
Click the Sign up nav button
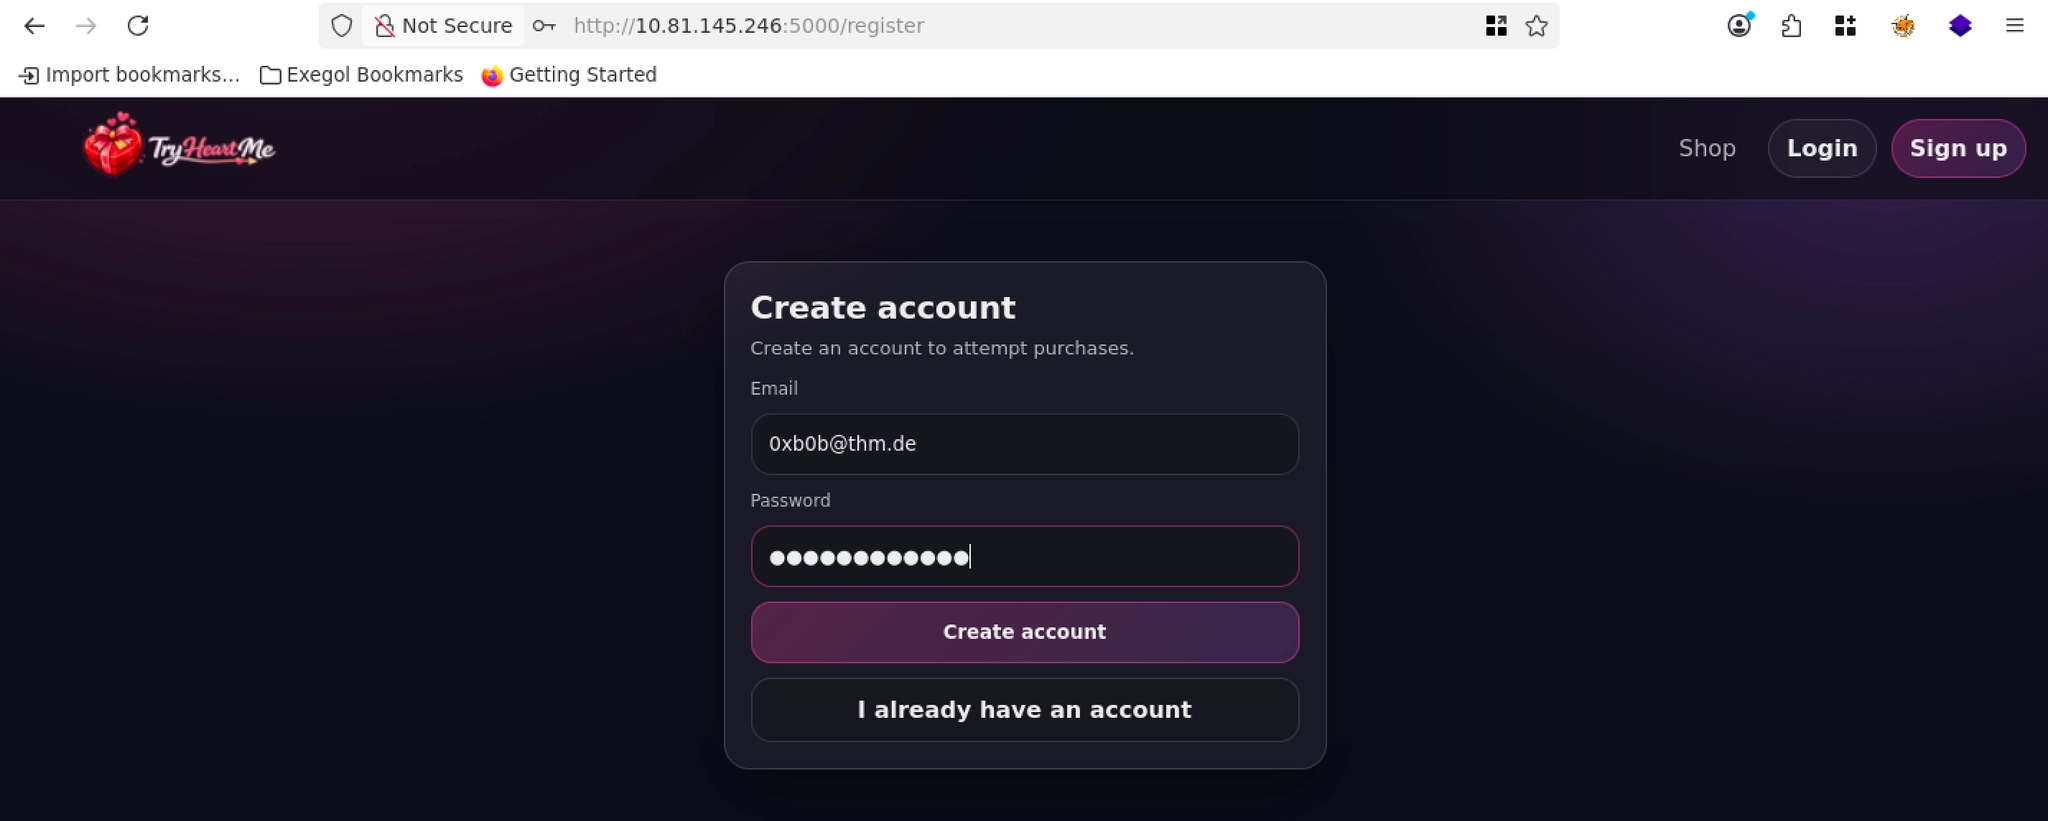(x=1957, y=148)
